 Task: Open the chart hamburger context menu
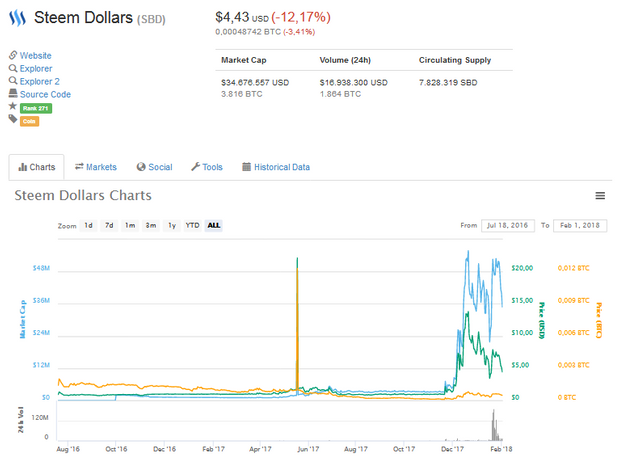tap(600, 196)
